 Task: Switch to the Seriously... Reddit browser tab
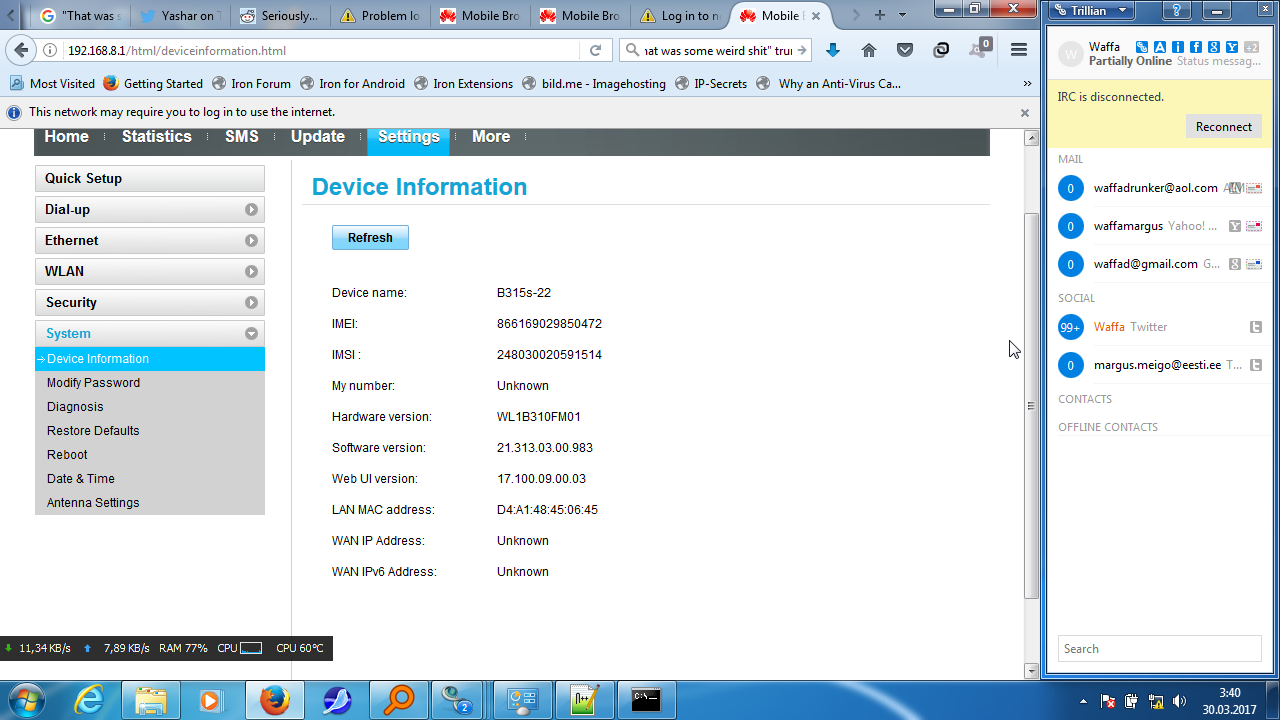click(x=280, y=16)
